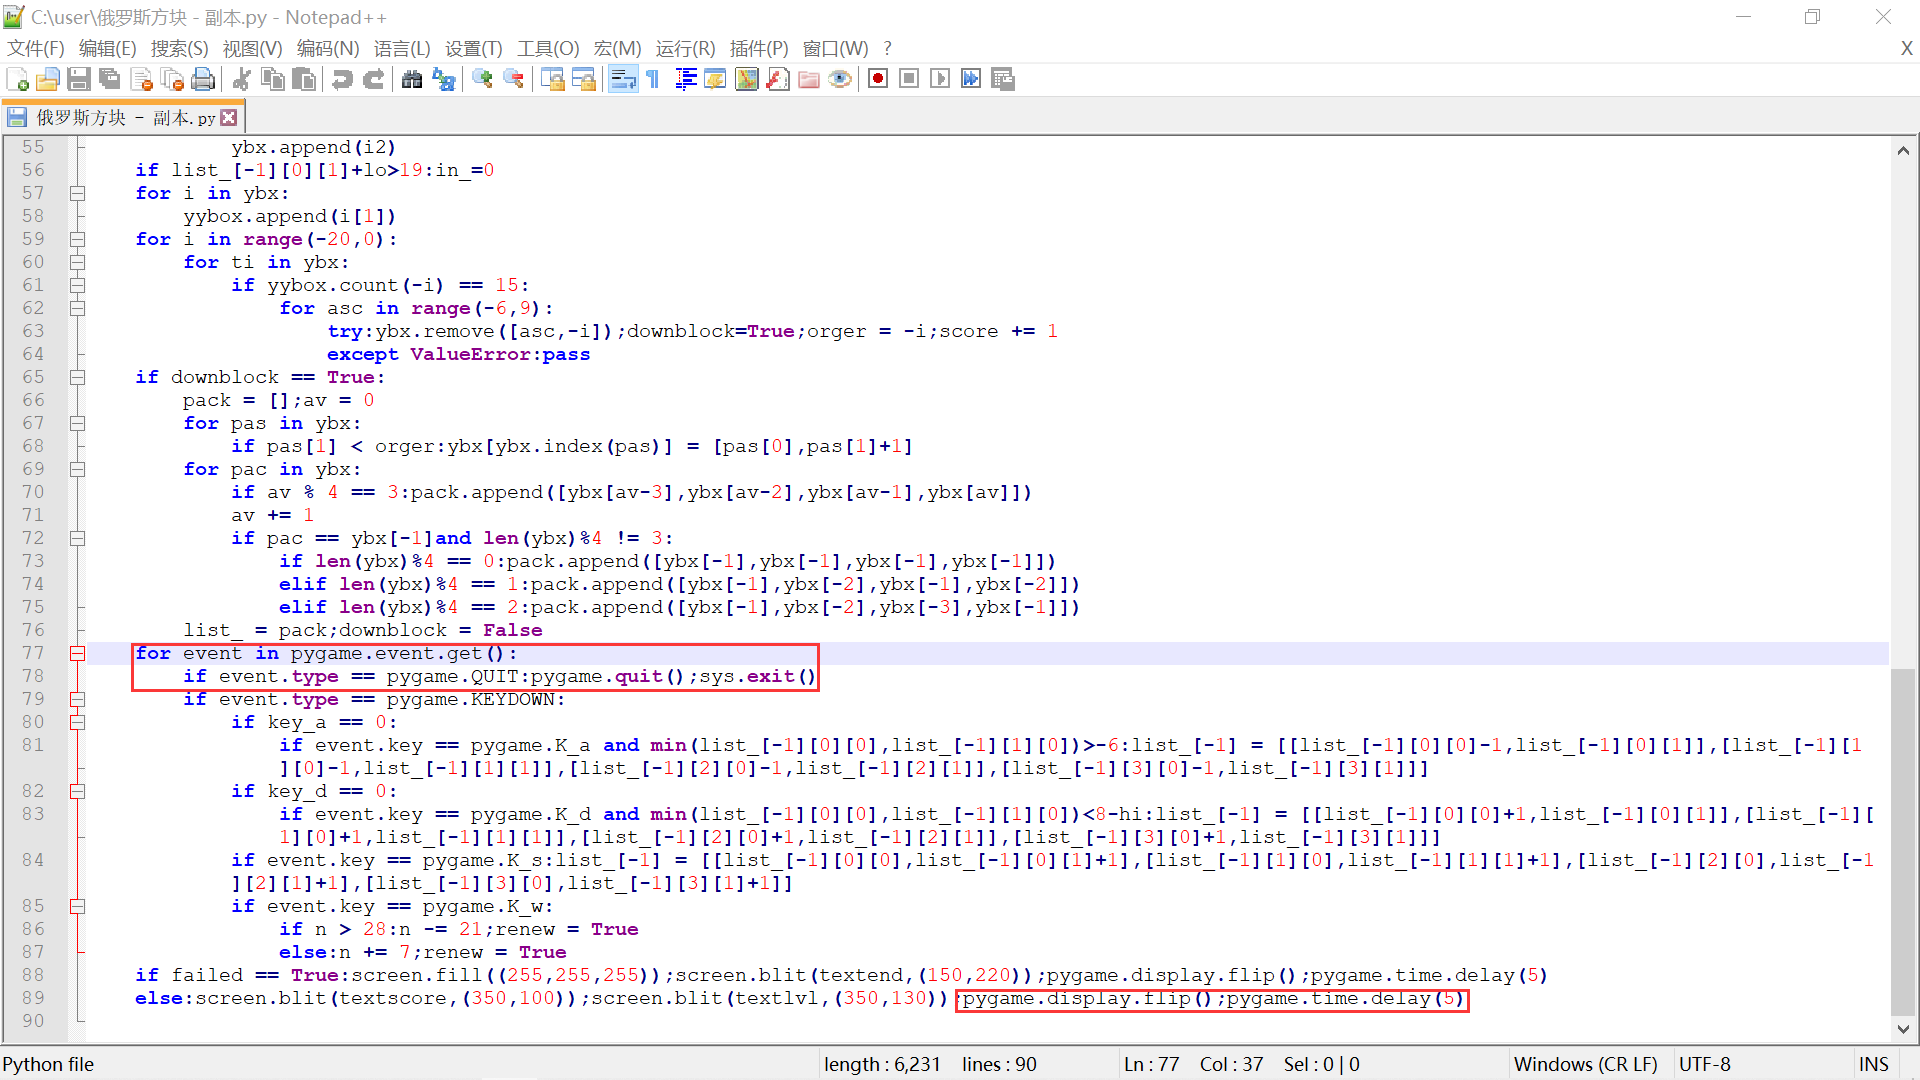Collapse the fold at line 59
Viewport: 1920px width, 1080px height.
(78, 240)
